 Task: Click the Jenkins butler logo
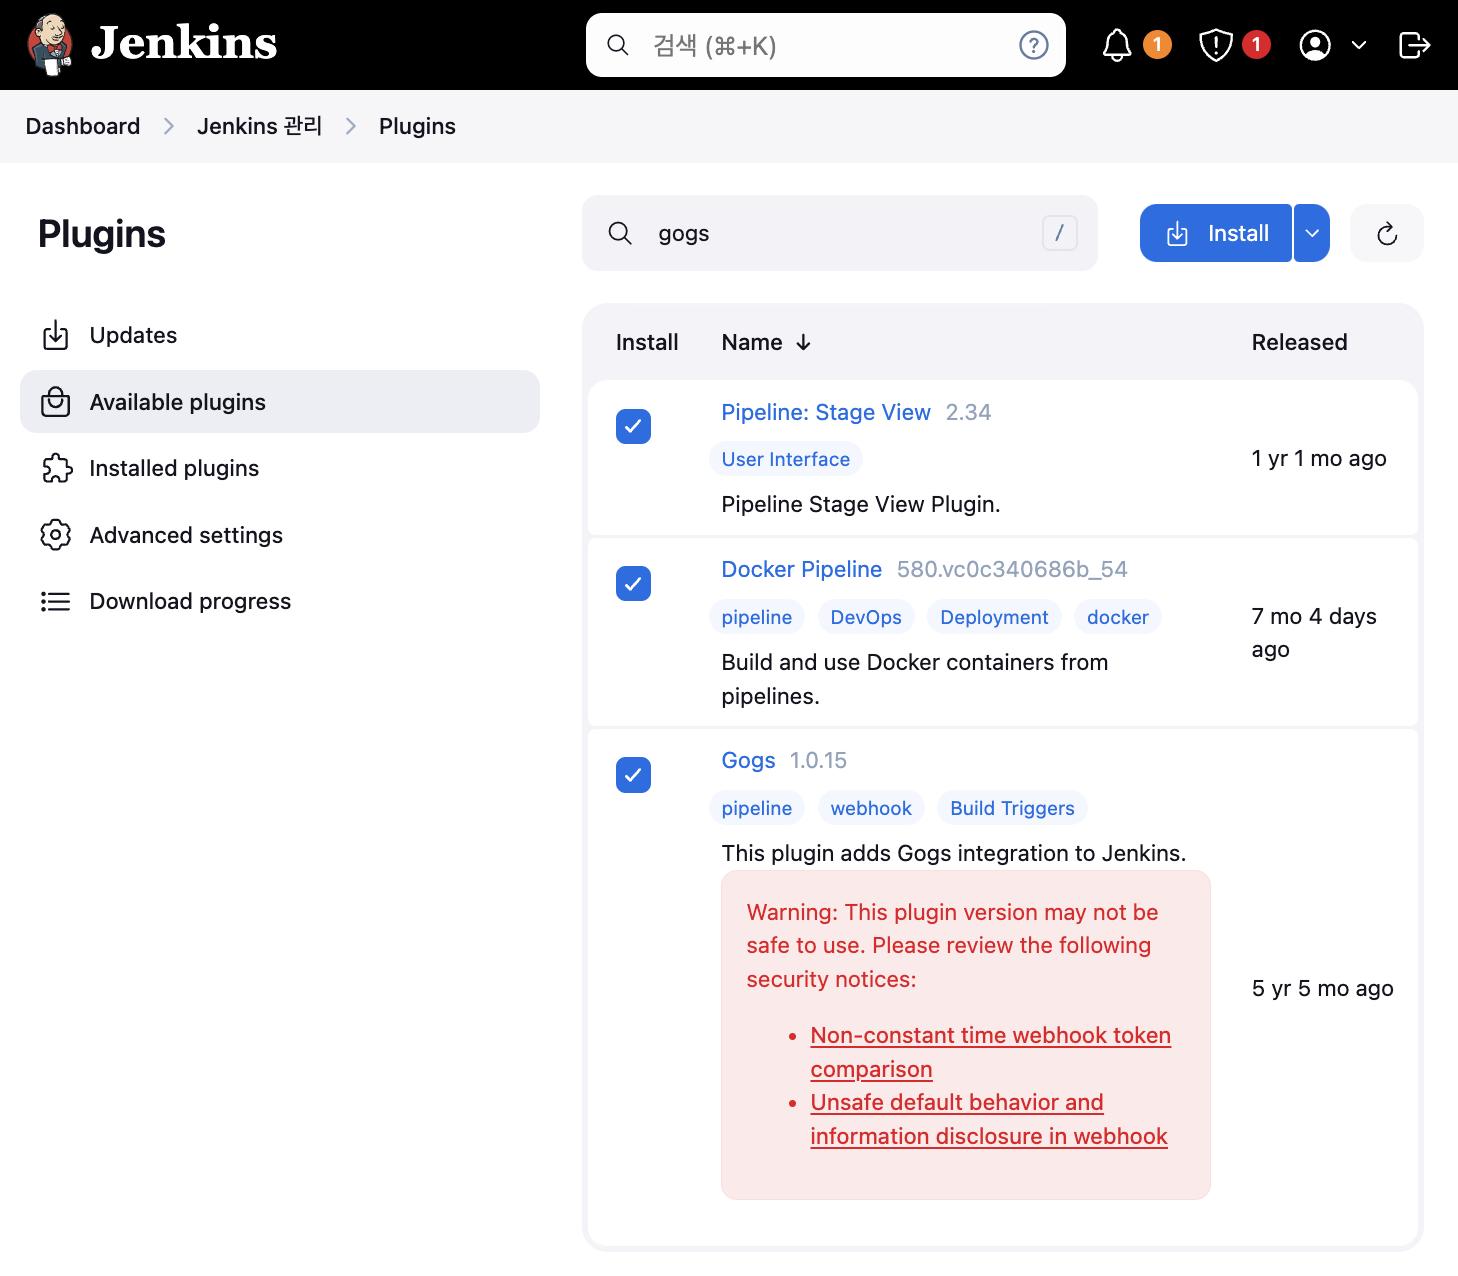(x=50, y=45)
